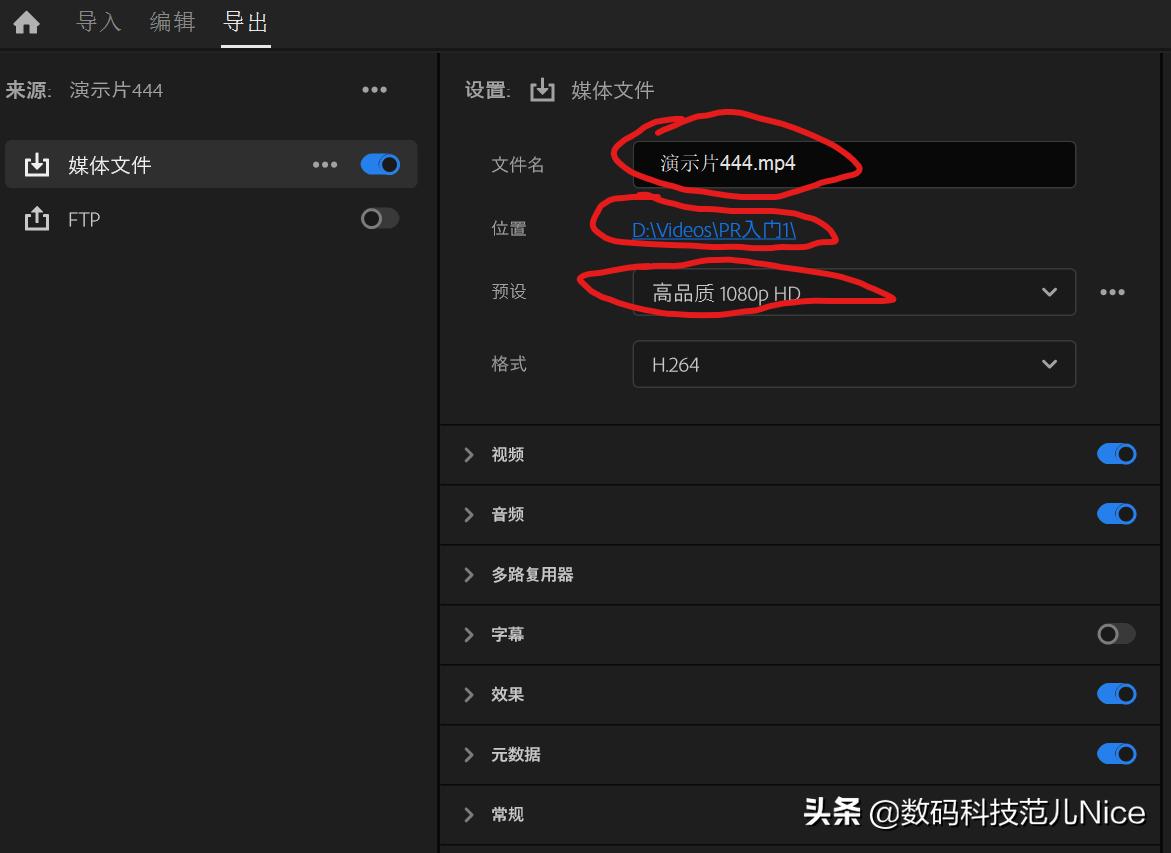Viewport: 1171px width, 853px height.
Task: Open the 媒体文件 ellipsis options in sidebar
Action: point(324,164)
